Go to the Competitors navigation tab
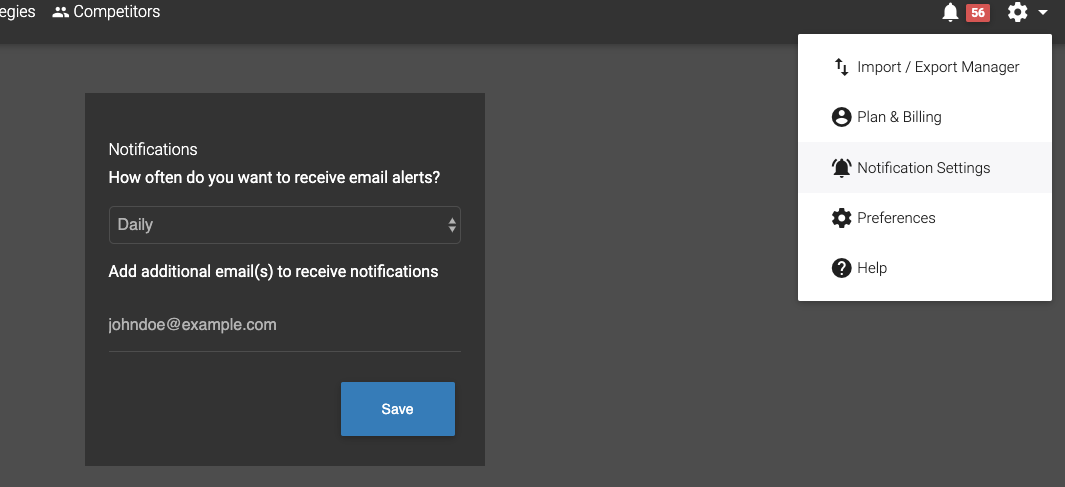The image size is (1065, 487). tap(106, 12)
